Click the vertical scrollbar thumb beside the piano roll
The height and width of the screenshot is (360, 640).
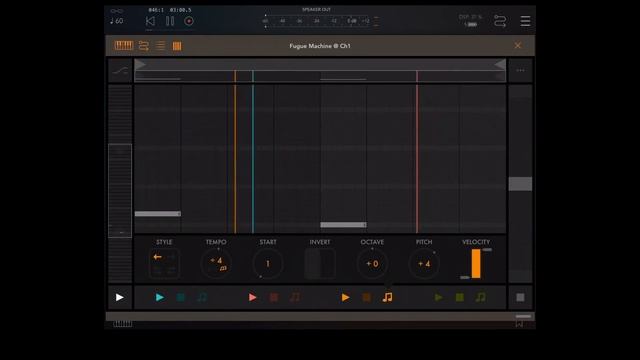point(520,184)
